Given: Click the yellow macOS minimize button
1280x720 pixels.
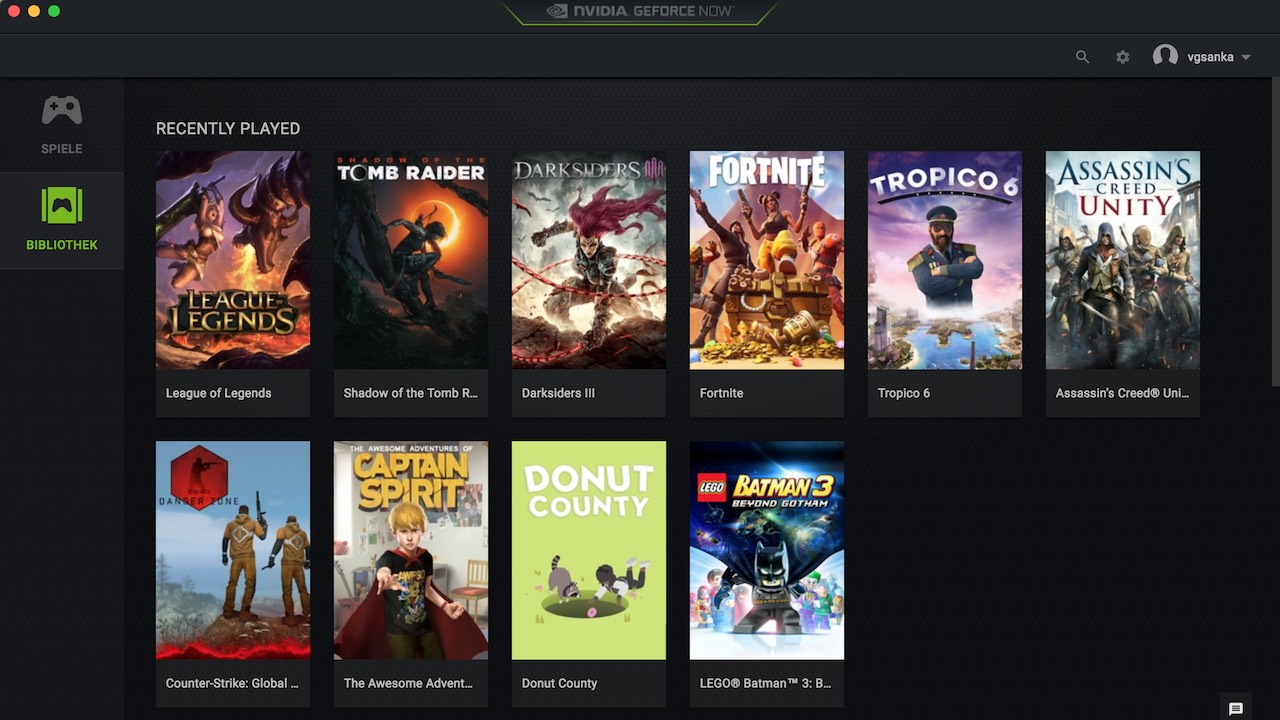Looking at the screenshot, I should pyautogui.click(x=34, y=11).
